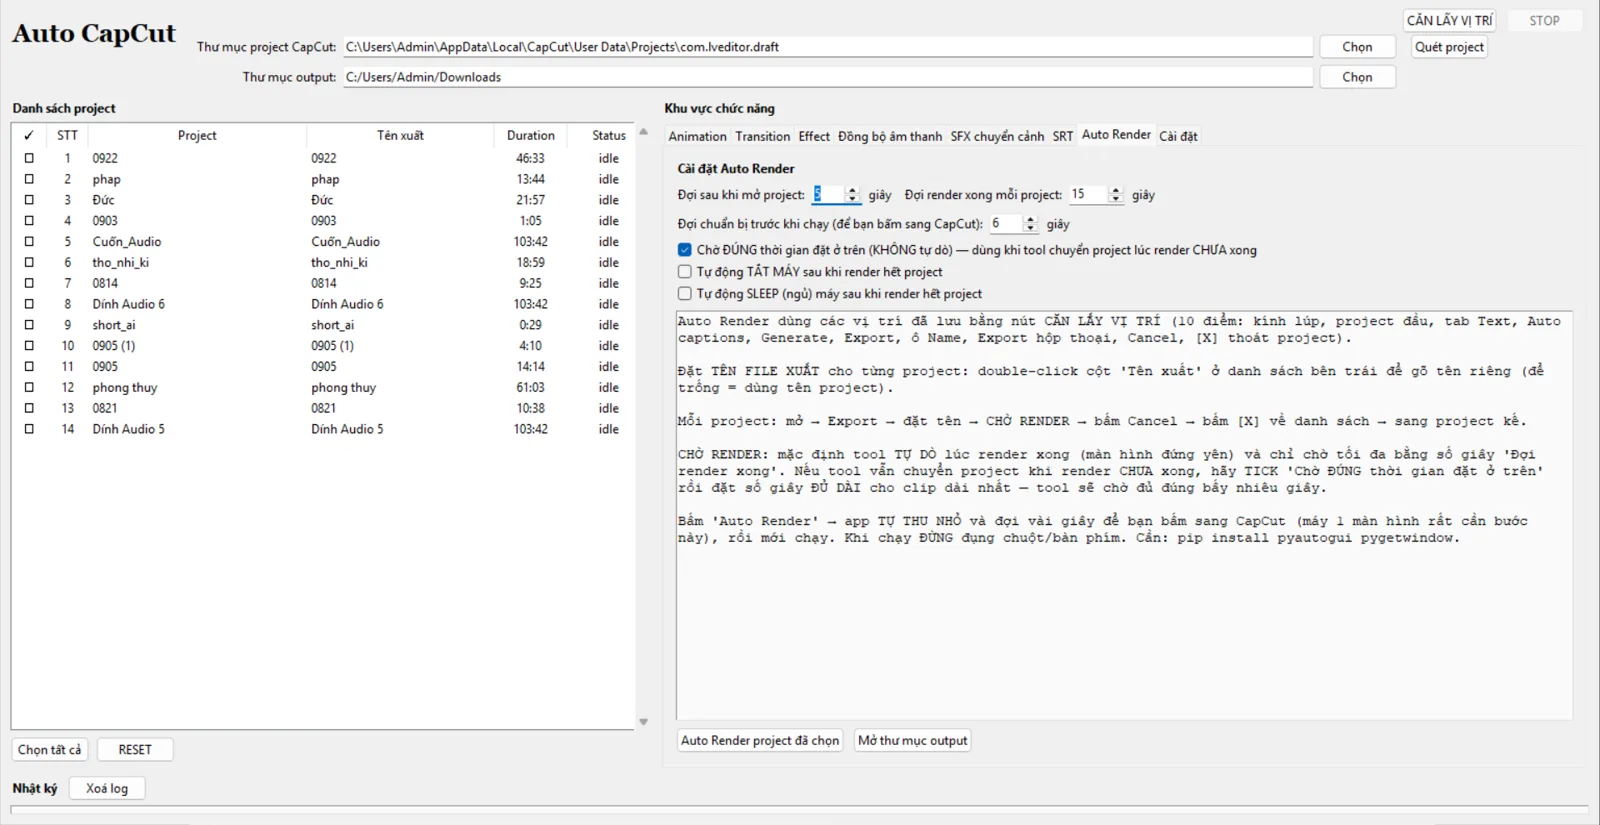This screenshot has height=825, width=1600.
Task: Disable the 'Chờ ĐÚNG thời gian' checkbox
Action: point(685,250)
